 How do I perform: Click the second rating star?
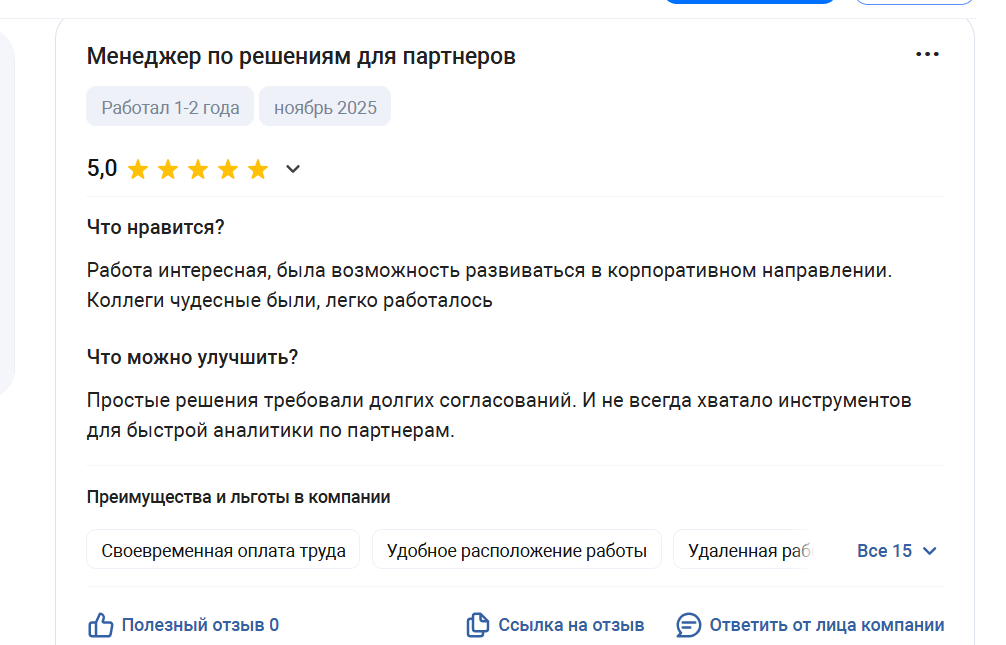[x=168, y=169]
